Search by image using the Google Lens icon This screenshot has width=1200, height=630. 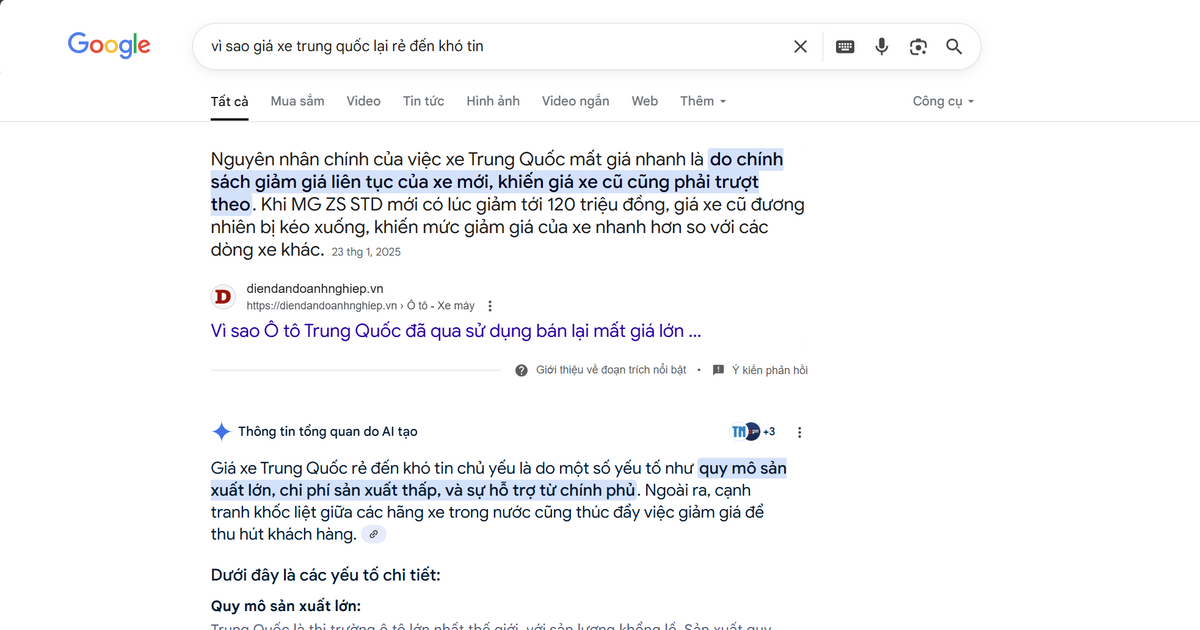coord(918,46)
